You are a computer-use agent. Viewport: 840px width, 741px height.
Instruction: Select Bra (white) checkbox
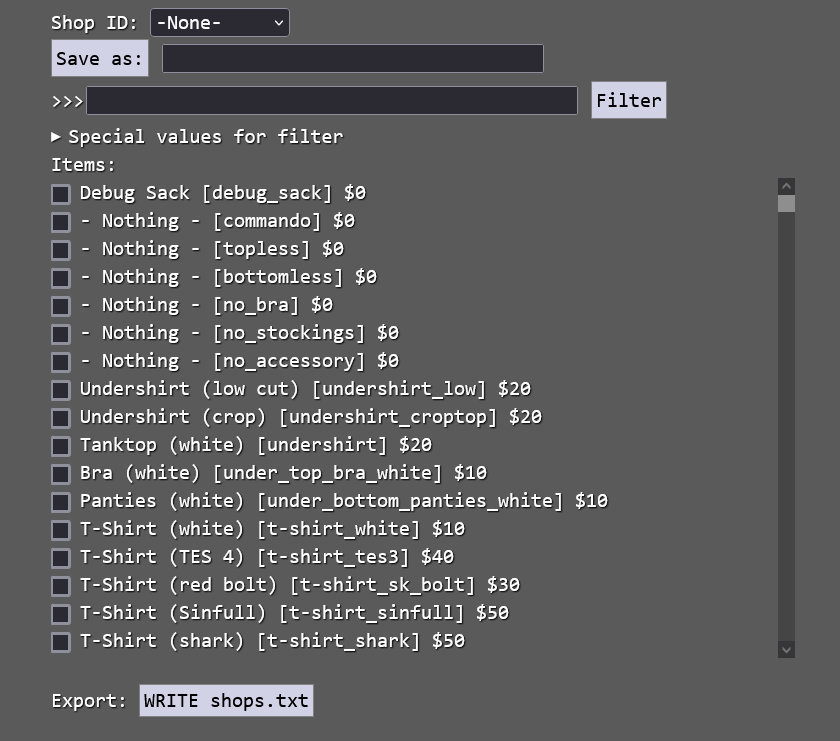pyautogui.click(x=61, y=474)
